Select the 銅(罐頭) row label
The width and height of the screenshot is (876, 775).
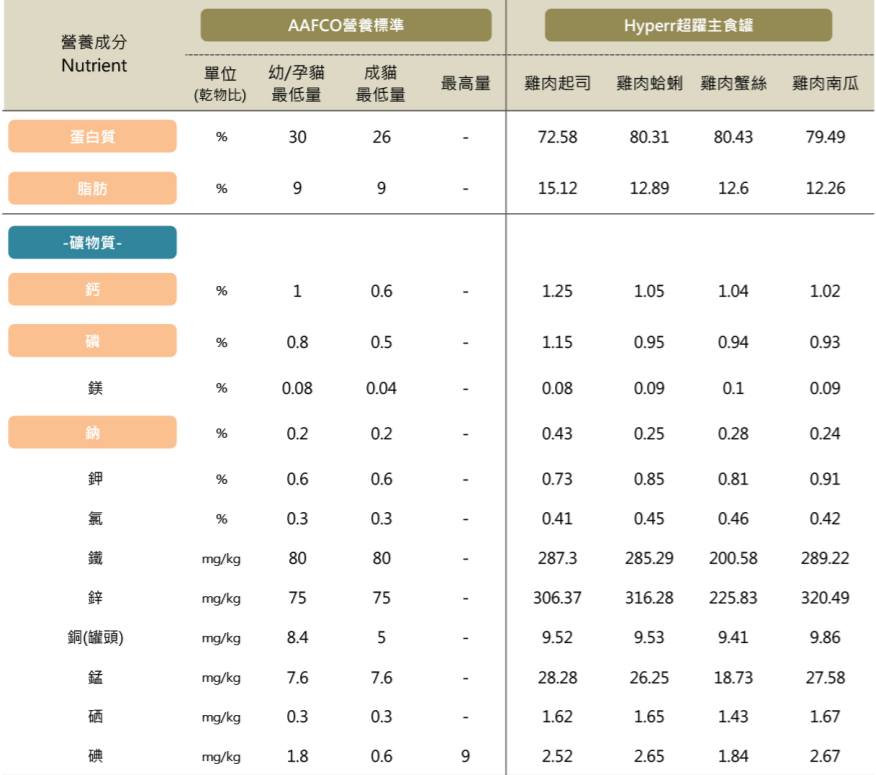click(x=95, y=638)
